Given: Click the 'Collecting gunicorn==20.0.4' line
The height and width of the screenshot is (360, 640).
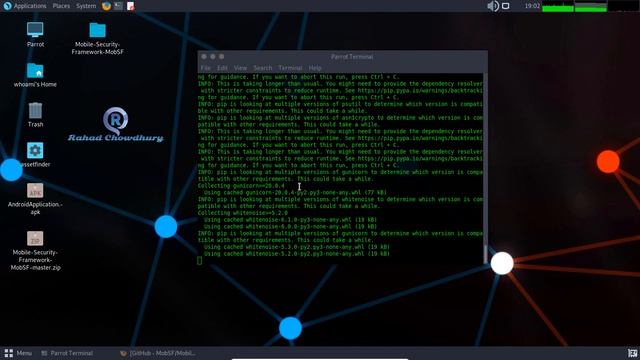Looking at the screenshot, I should coord(241,186).
